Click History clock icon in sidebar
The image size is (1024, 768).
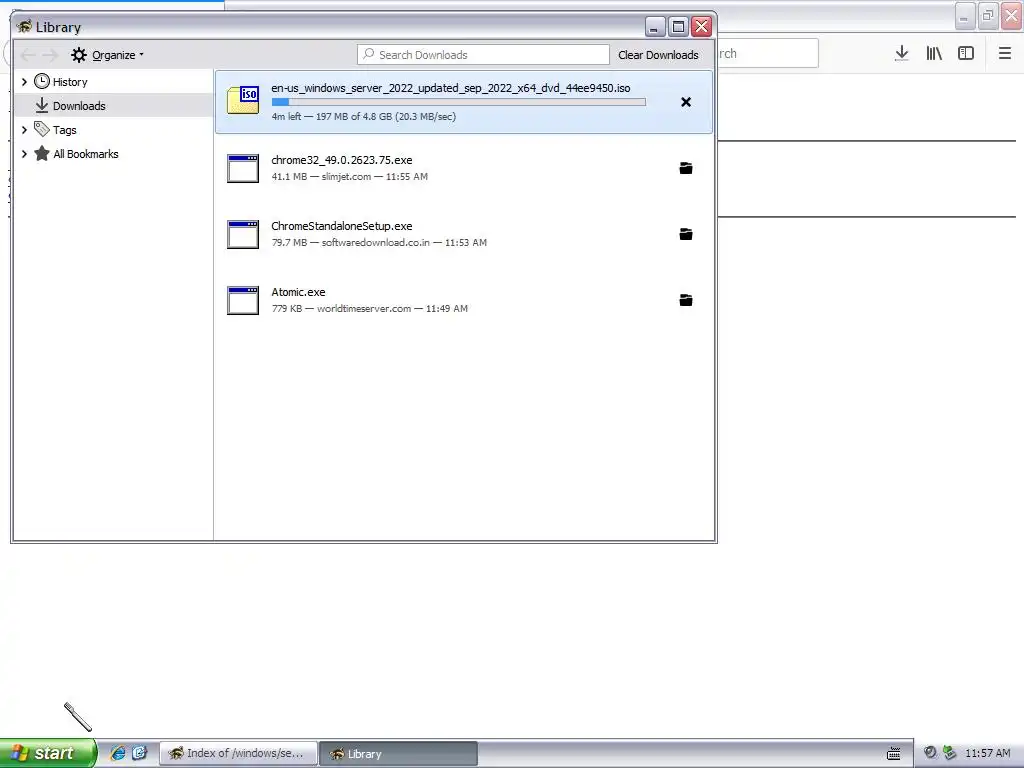pos(42,81)
